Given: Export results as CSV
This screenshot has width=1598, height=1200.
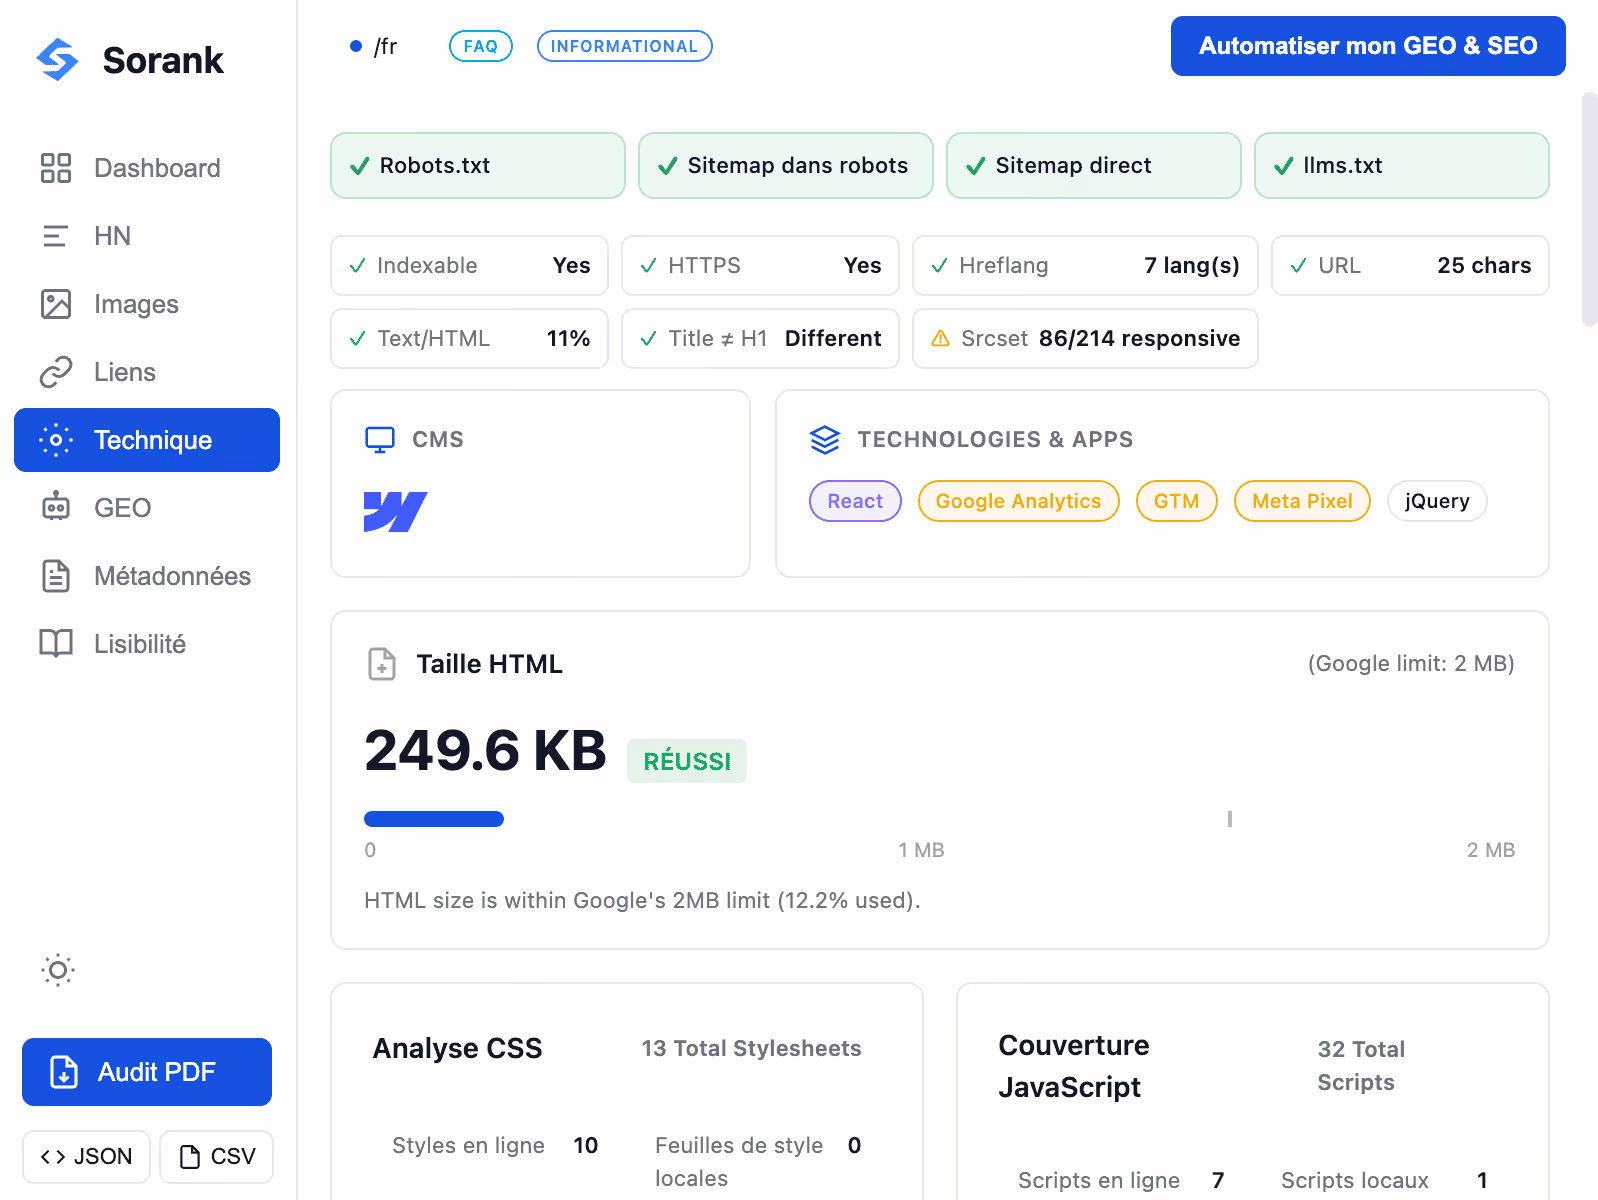Looking at the screenshot, I should (x=217, y=1157).
